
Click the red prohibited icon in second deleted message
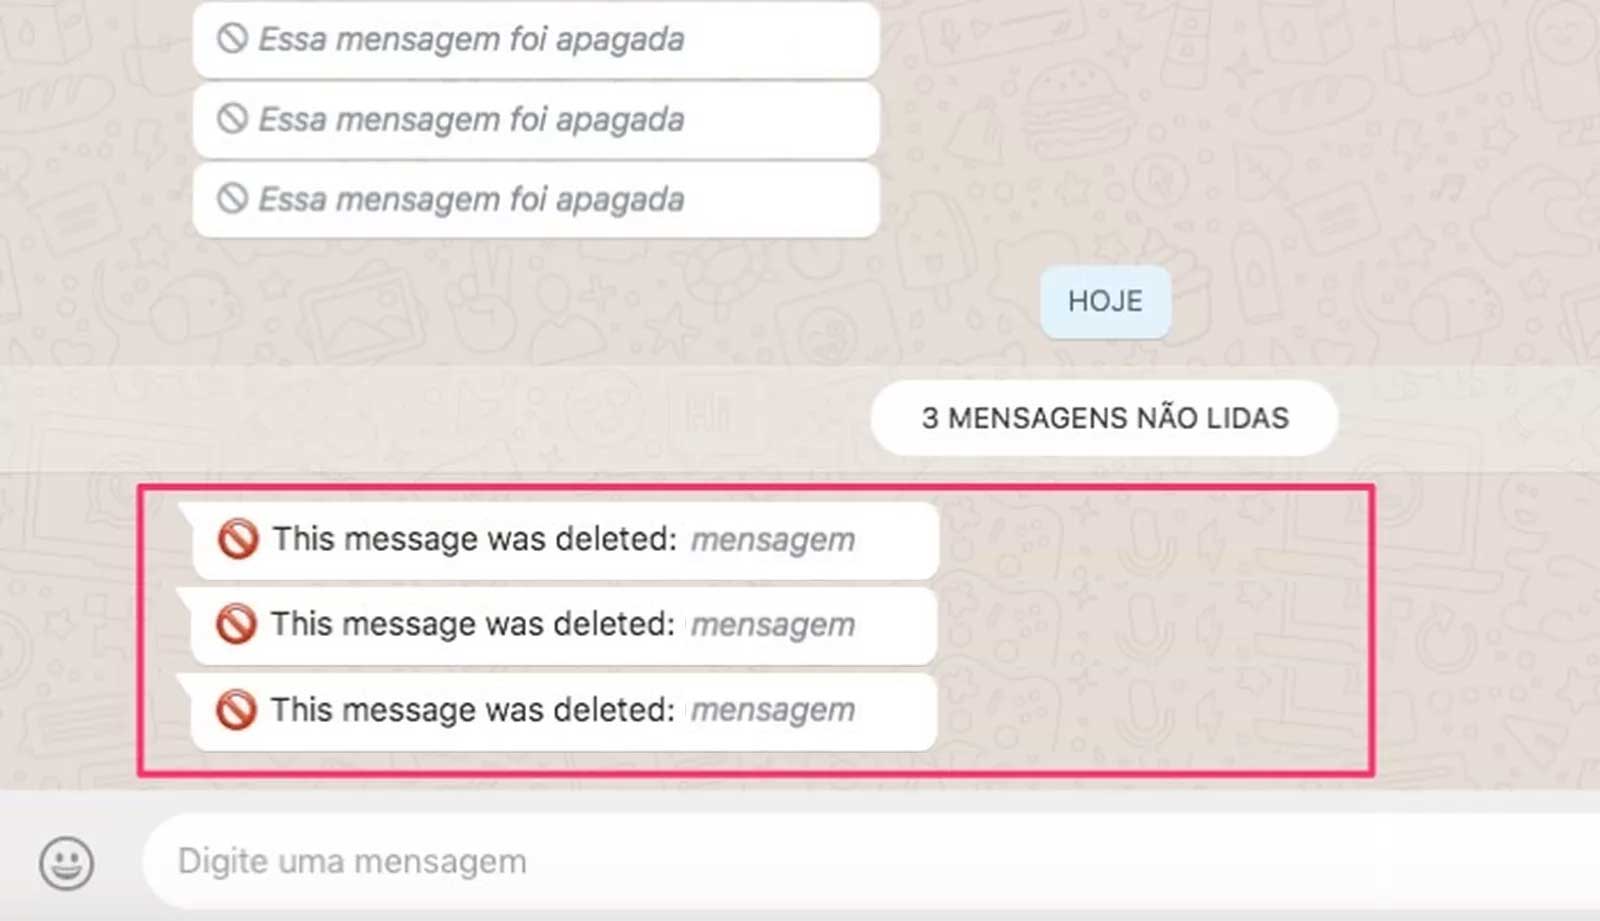[x=237, y=624]
